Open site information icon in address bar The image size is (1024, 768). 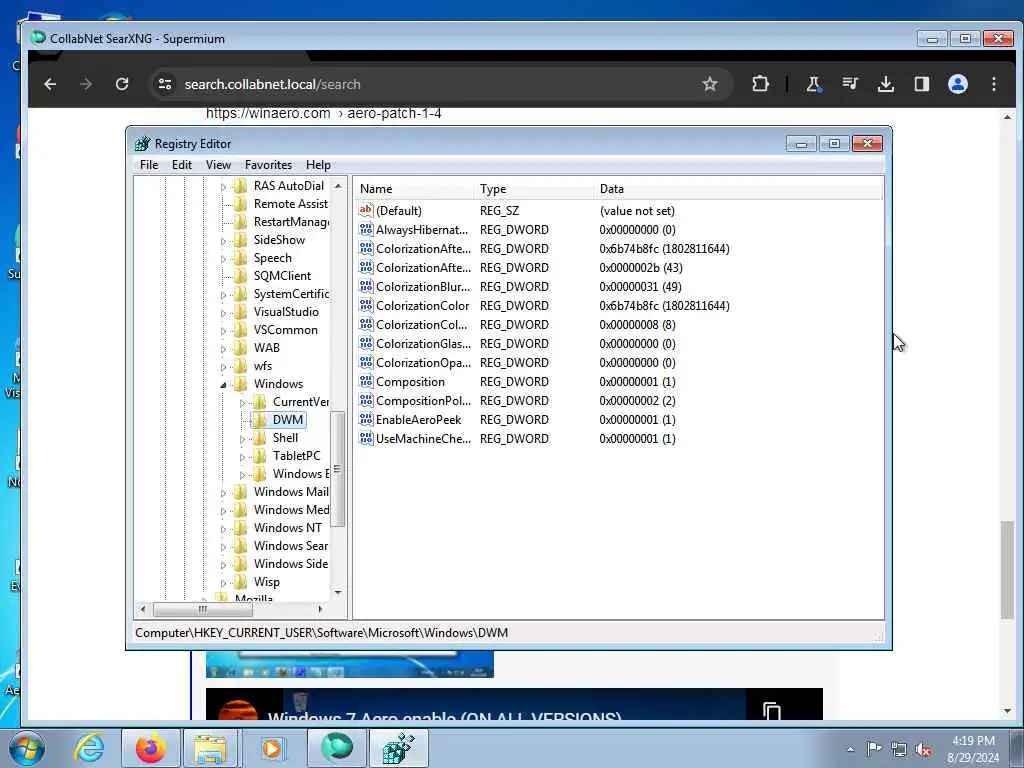pos(165,84)
